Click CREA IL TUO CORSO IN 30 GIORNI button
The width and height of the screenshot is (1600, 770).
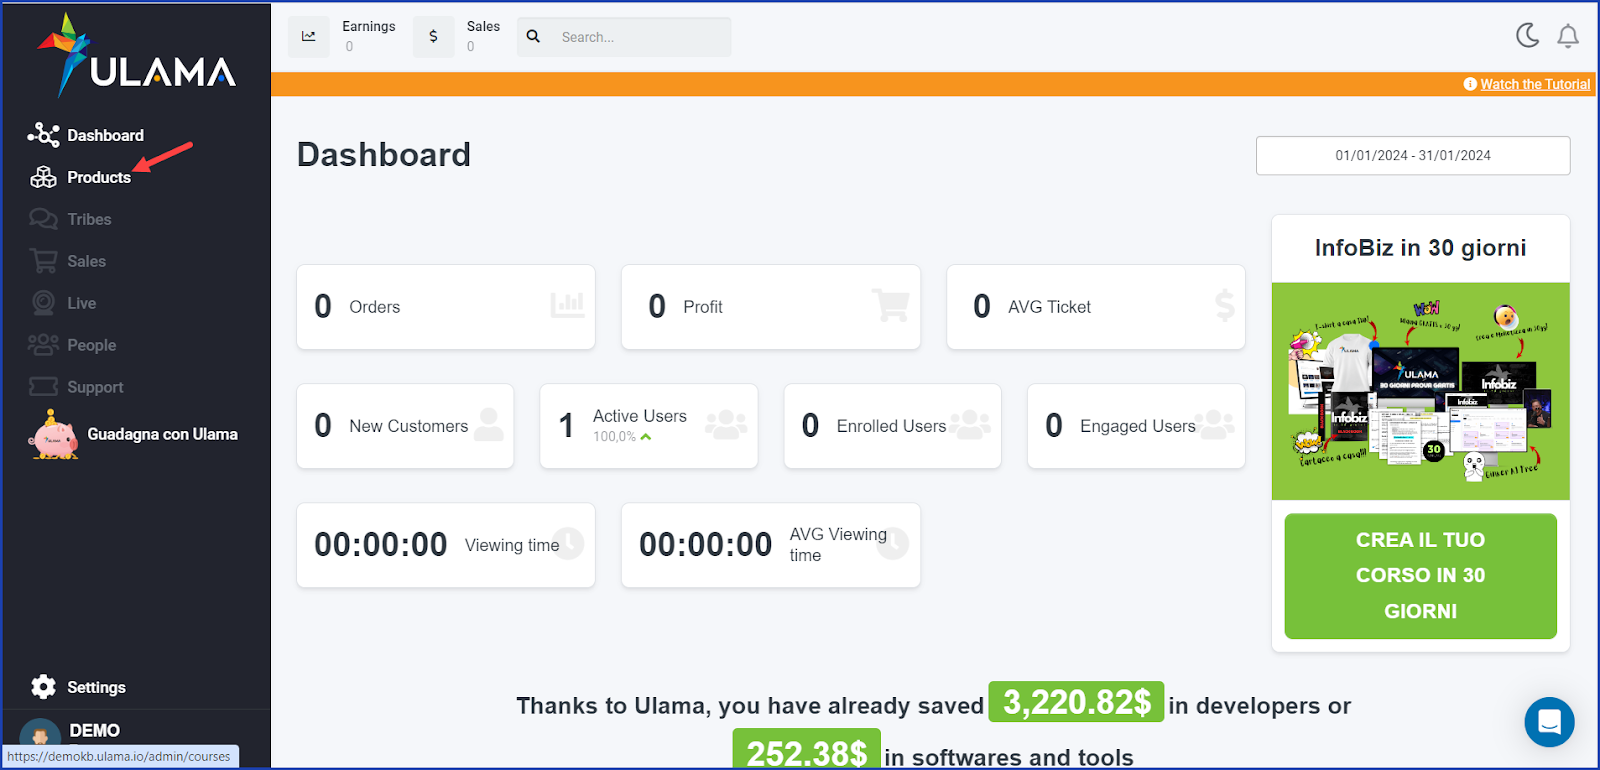1420,576
